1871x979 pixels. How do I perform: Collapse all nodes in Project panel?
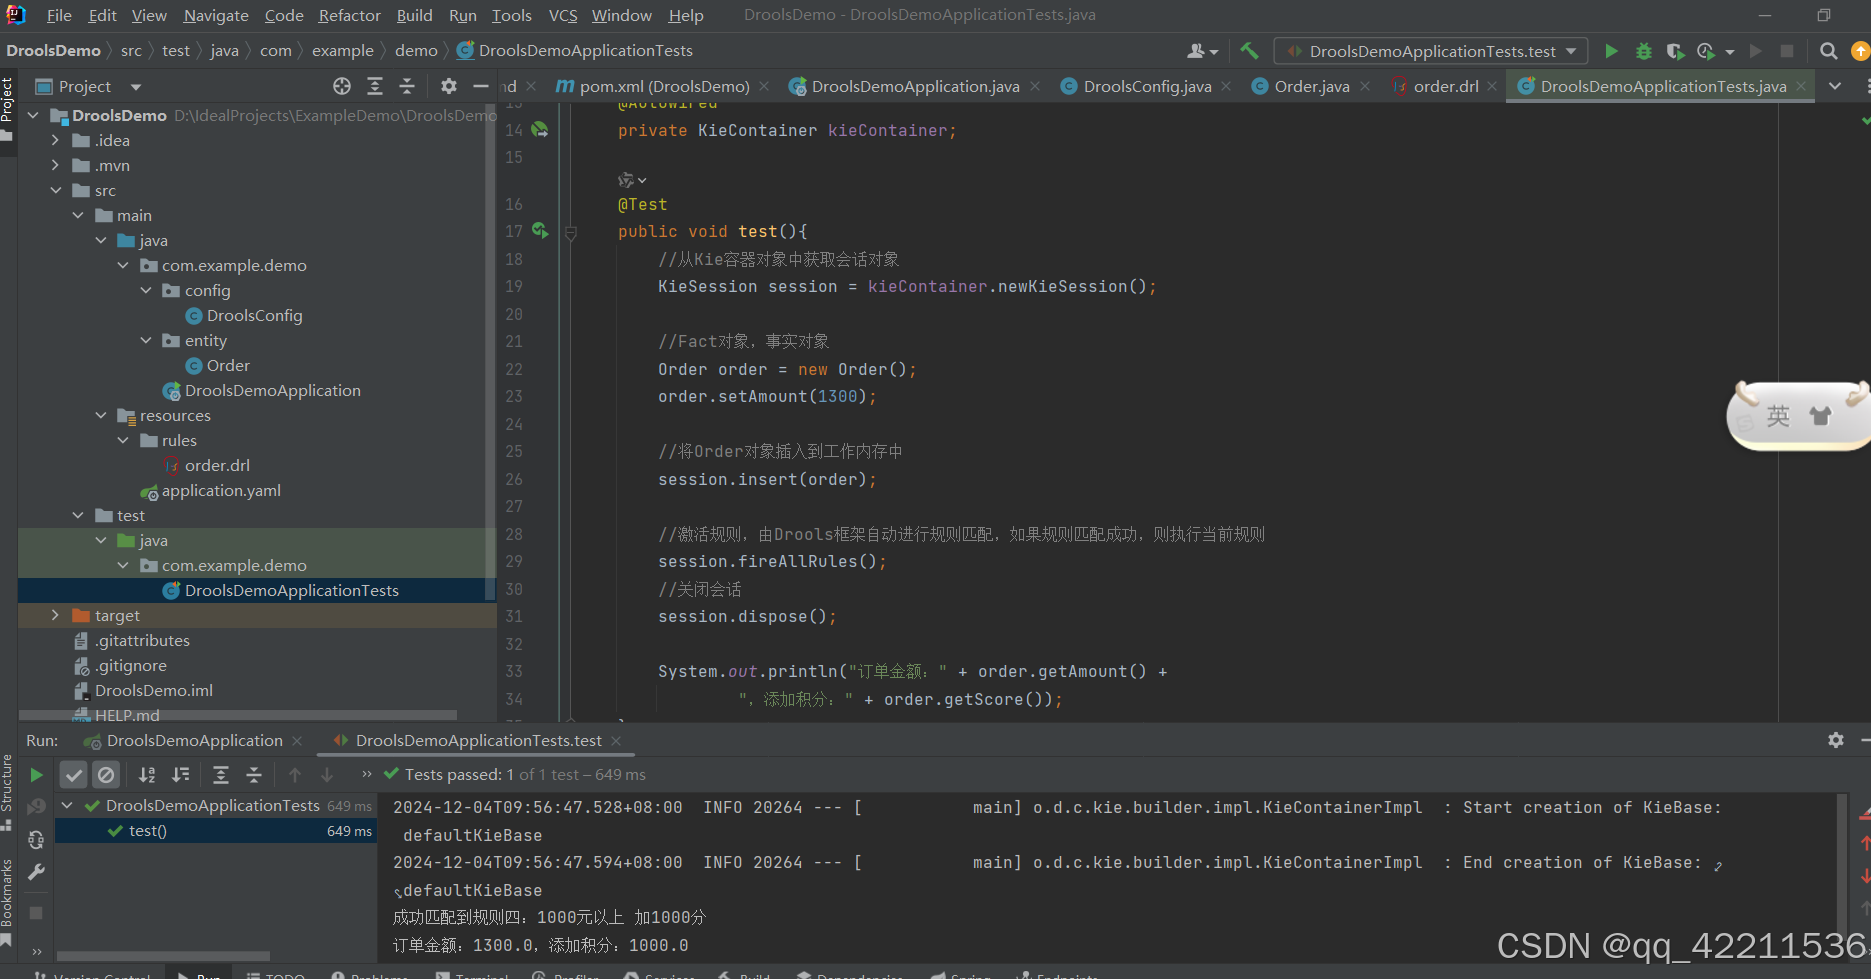407,86
